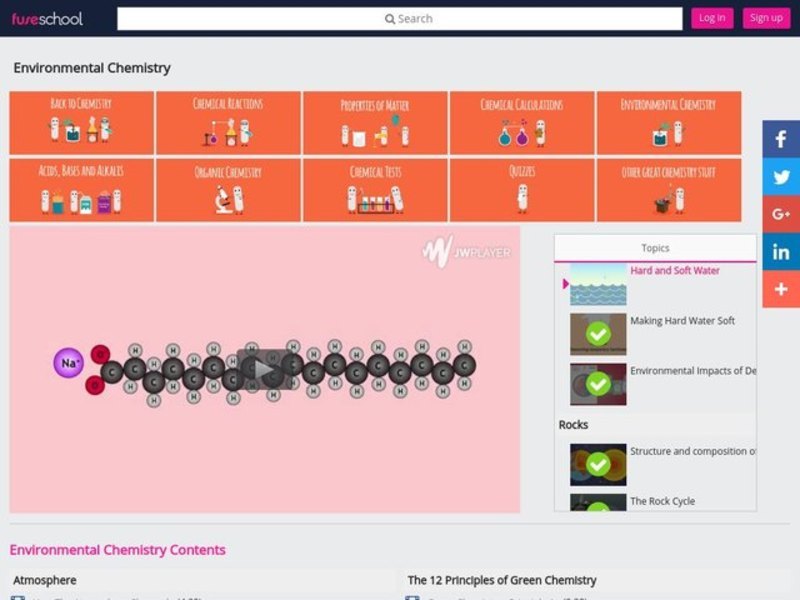Open the Chemical Reactions category tile

(x=228, y=123)
